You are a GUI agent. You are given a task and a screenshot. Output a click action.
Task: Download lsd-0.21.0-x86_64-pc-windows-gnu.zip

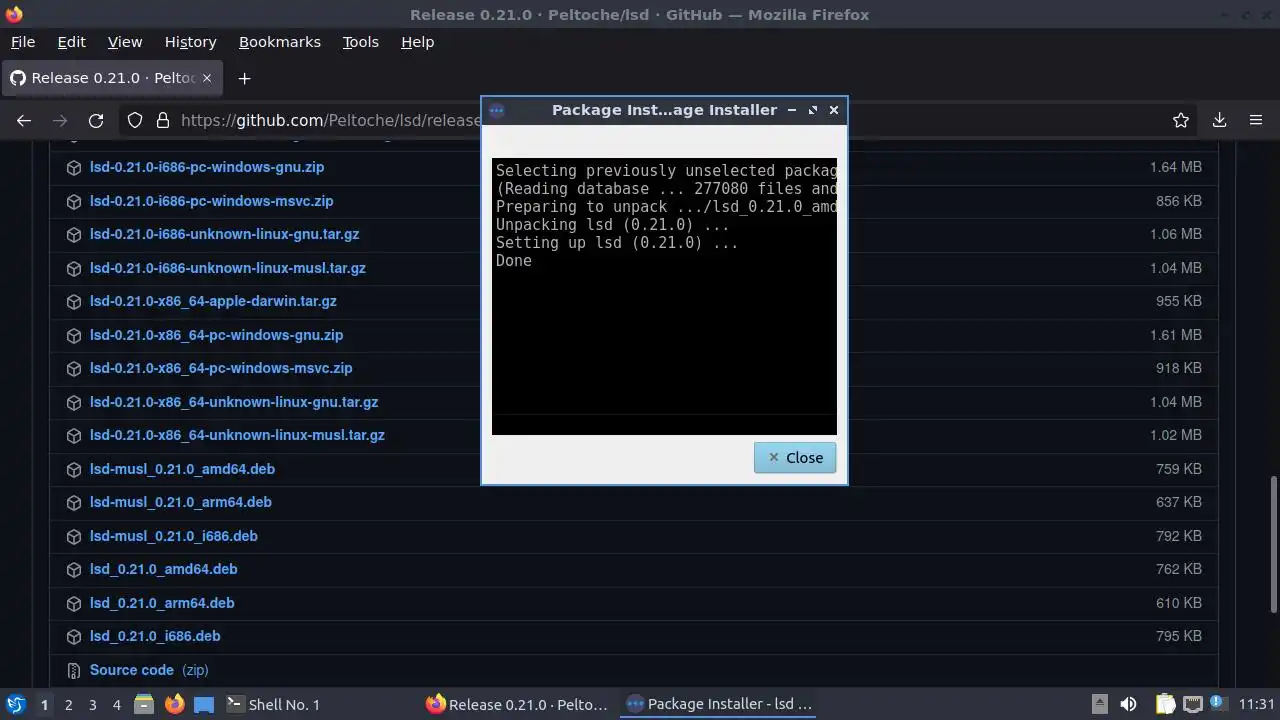pyautogui.click(x=216, y=335)
